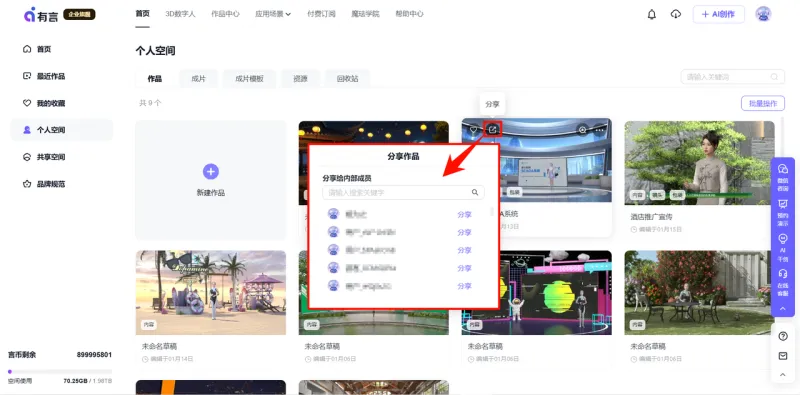Click the cloud download icon in header
The image size is (800, 395).
676,14
